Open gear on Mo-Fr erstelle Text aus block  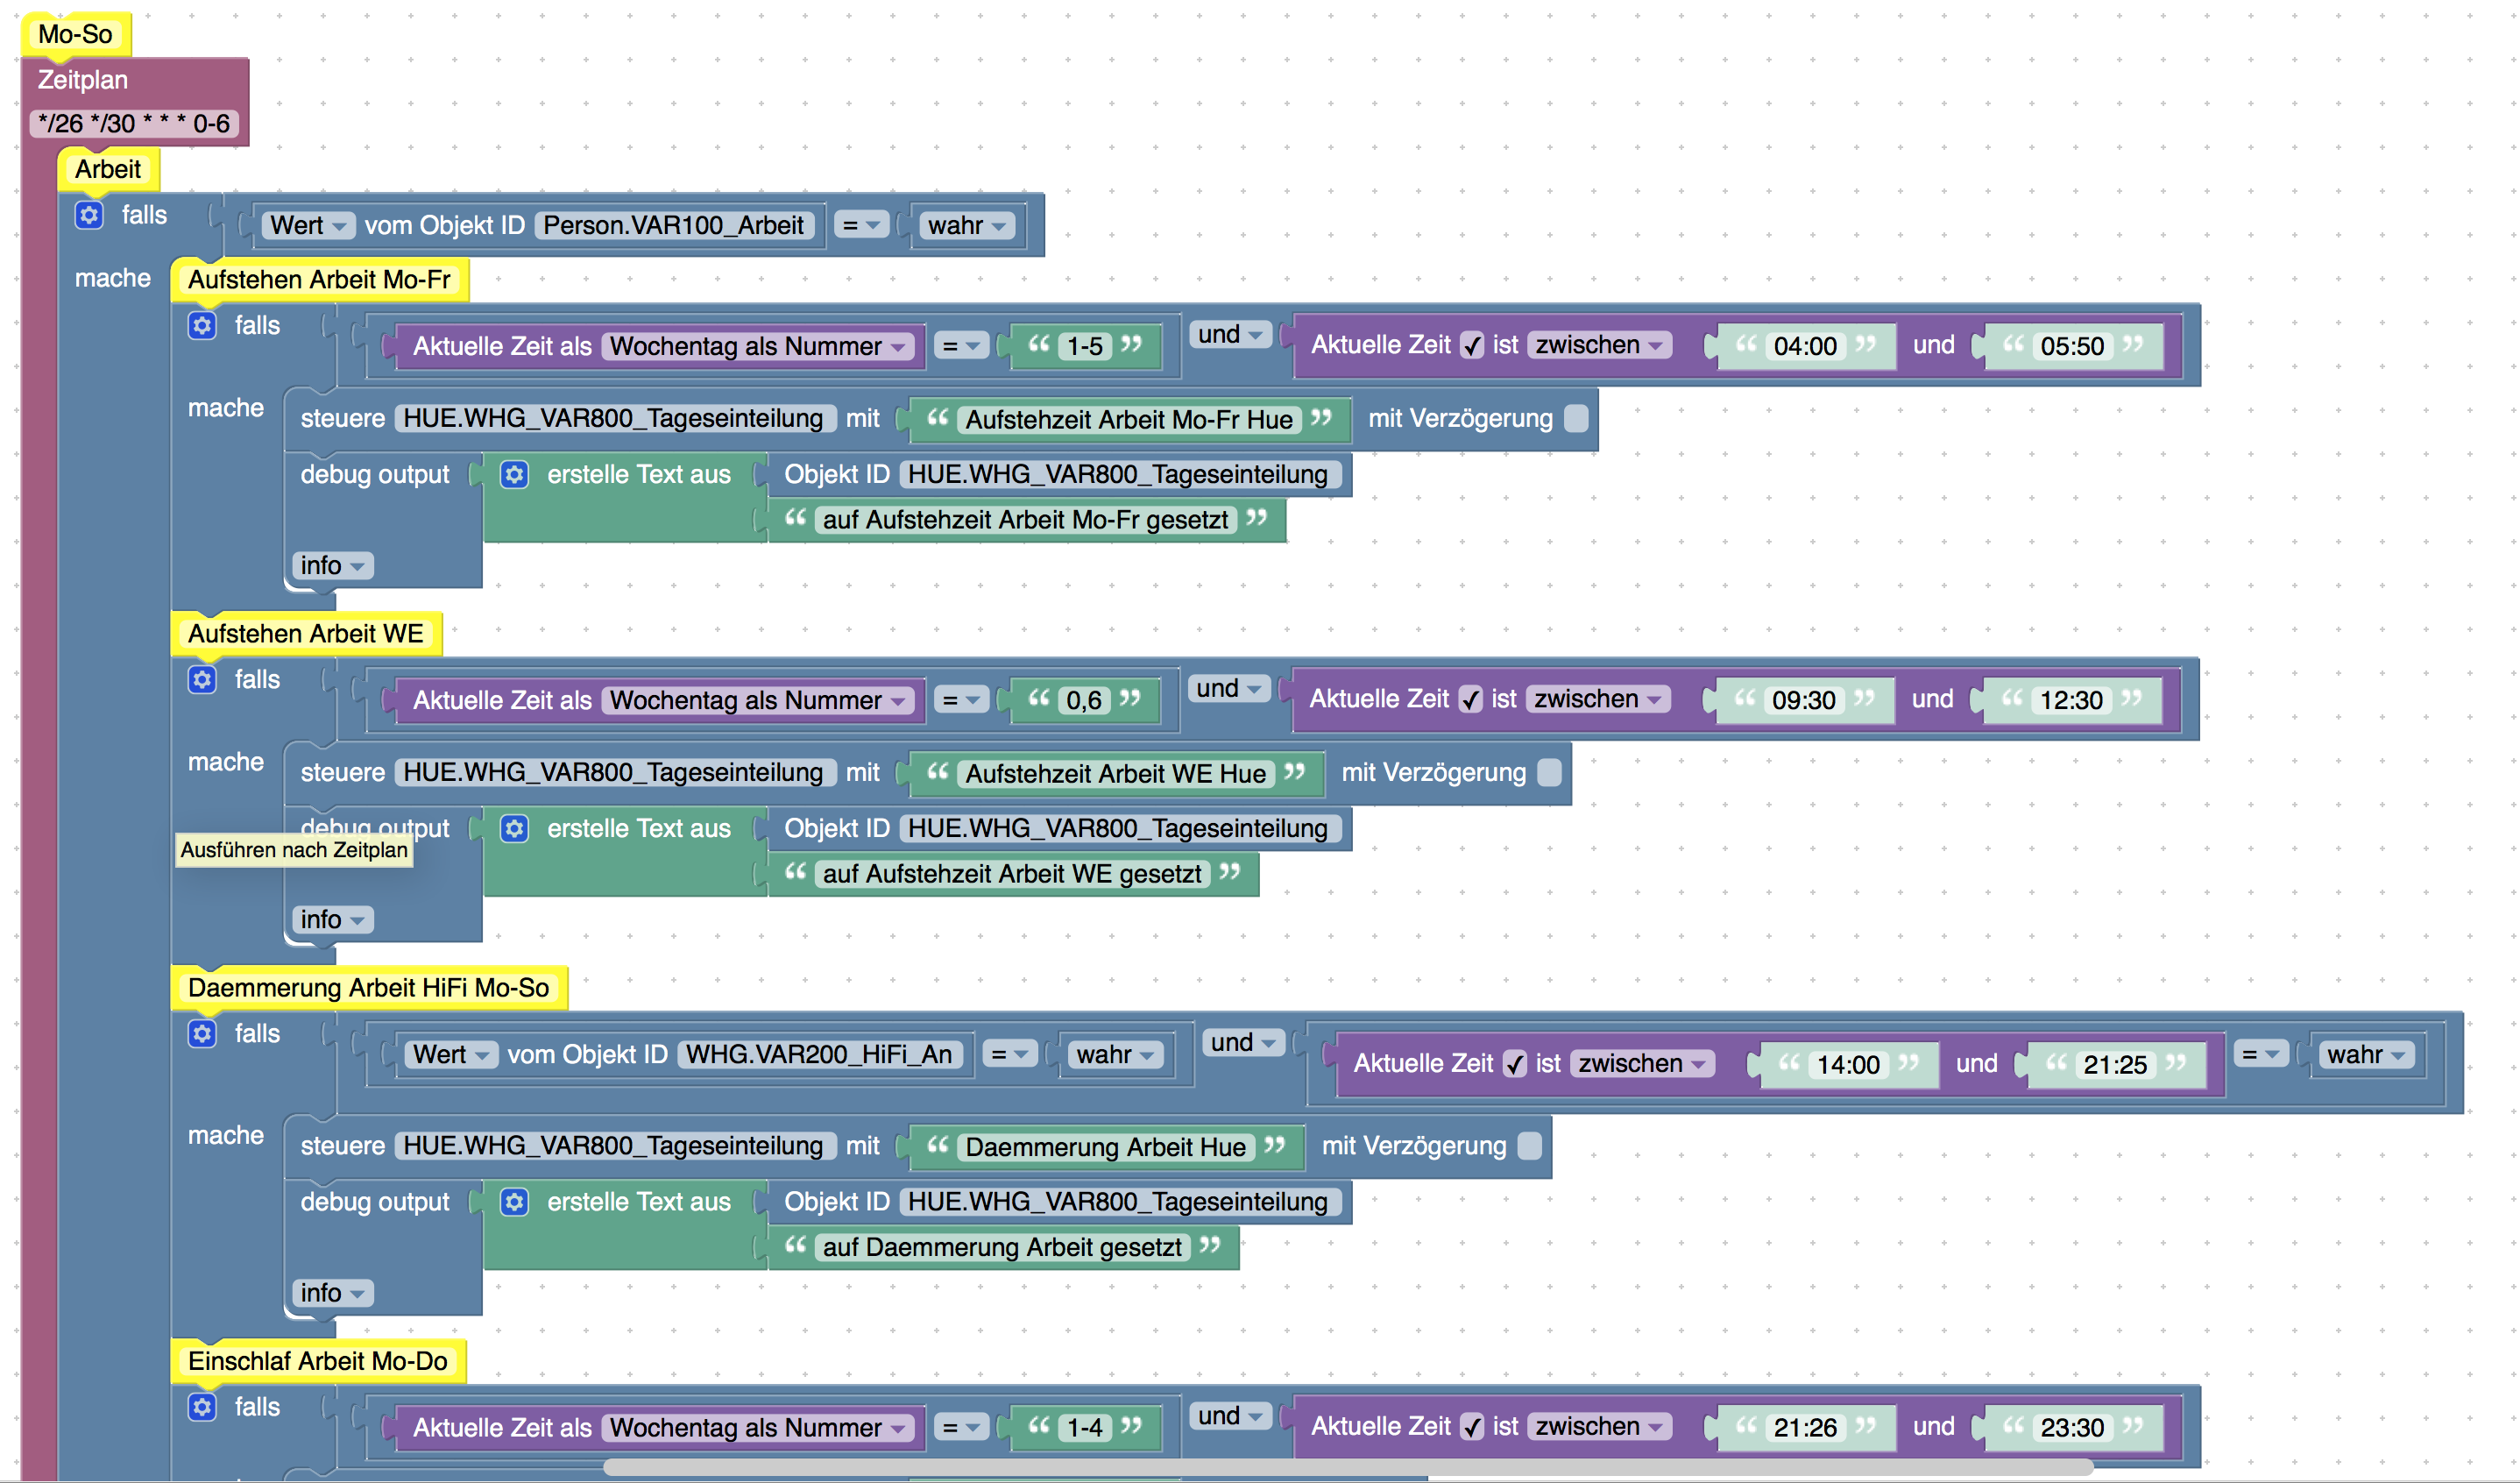(515, 474)
